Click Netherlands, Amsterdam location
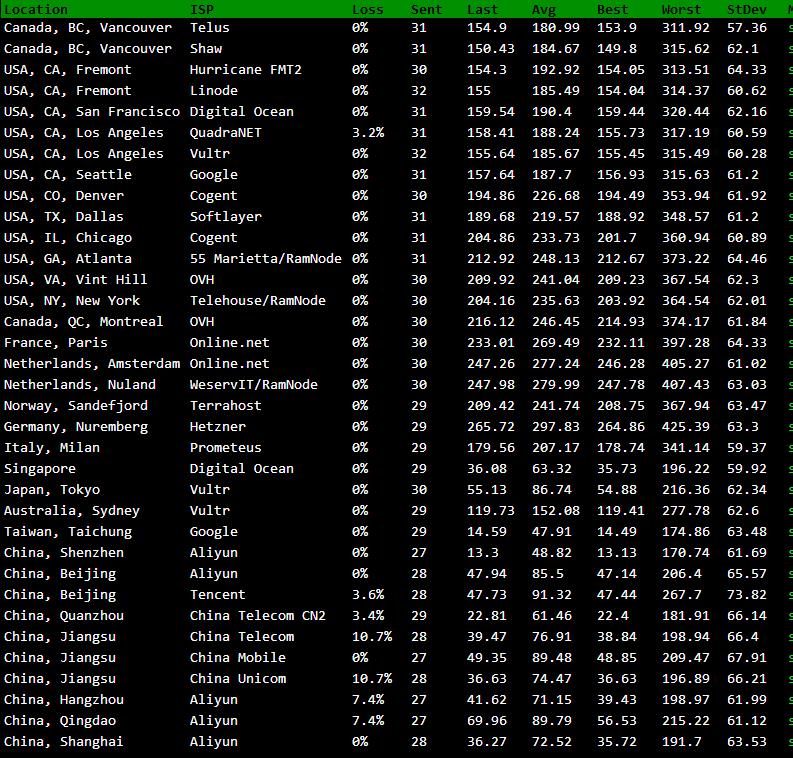The height and width of the screenshot is (758, 793). click(92, 363)
